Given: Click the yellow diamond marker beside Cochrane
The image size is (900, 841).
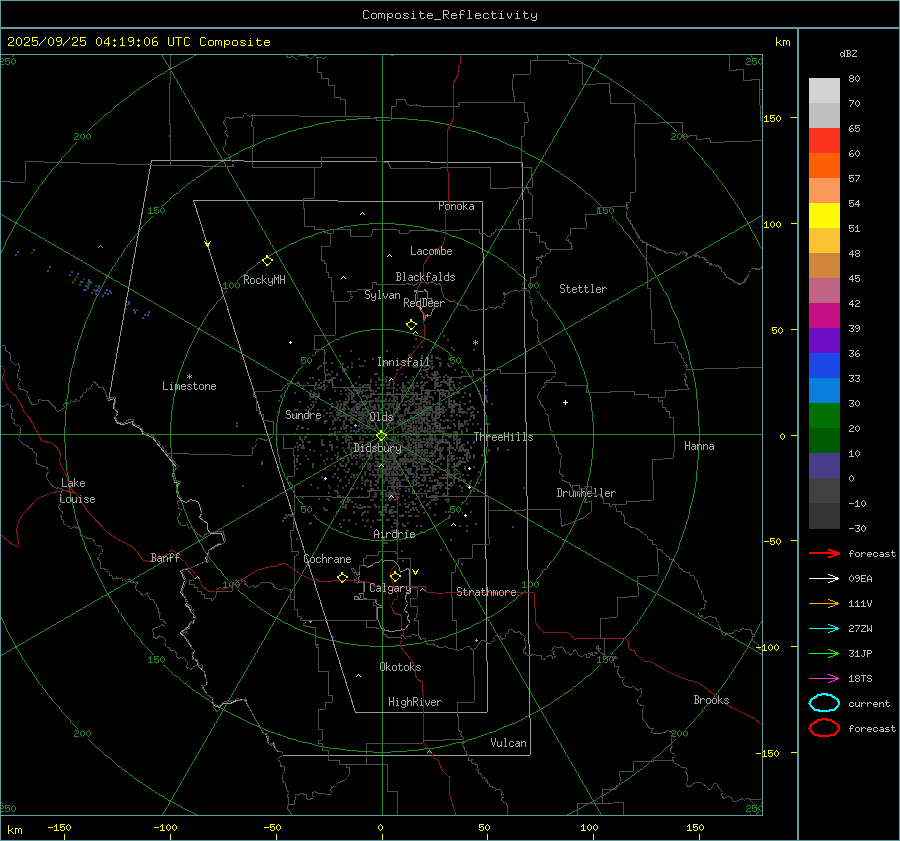Looking at the screenshot, I should [x=342, y=578].
